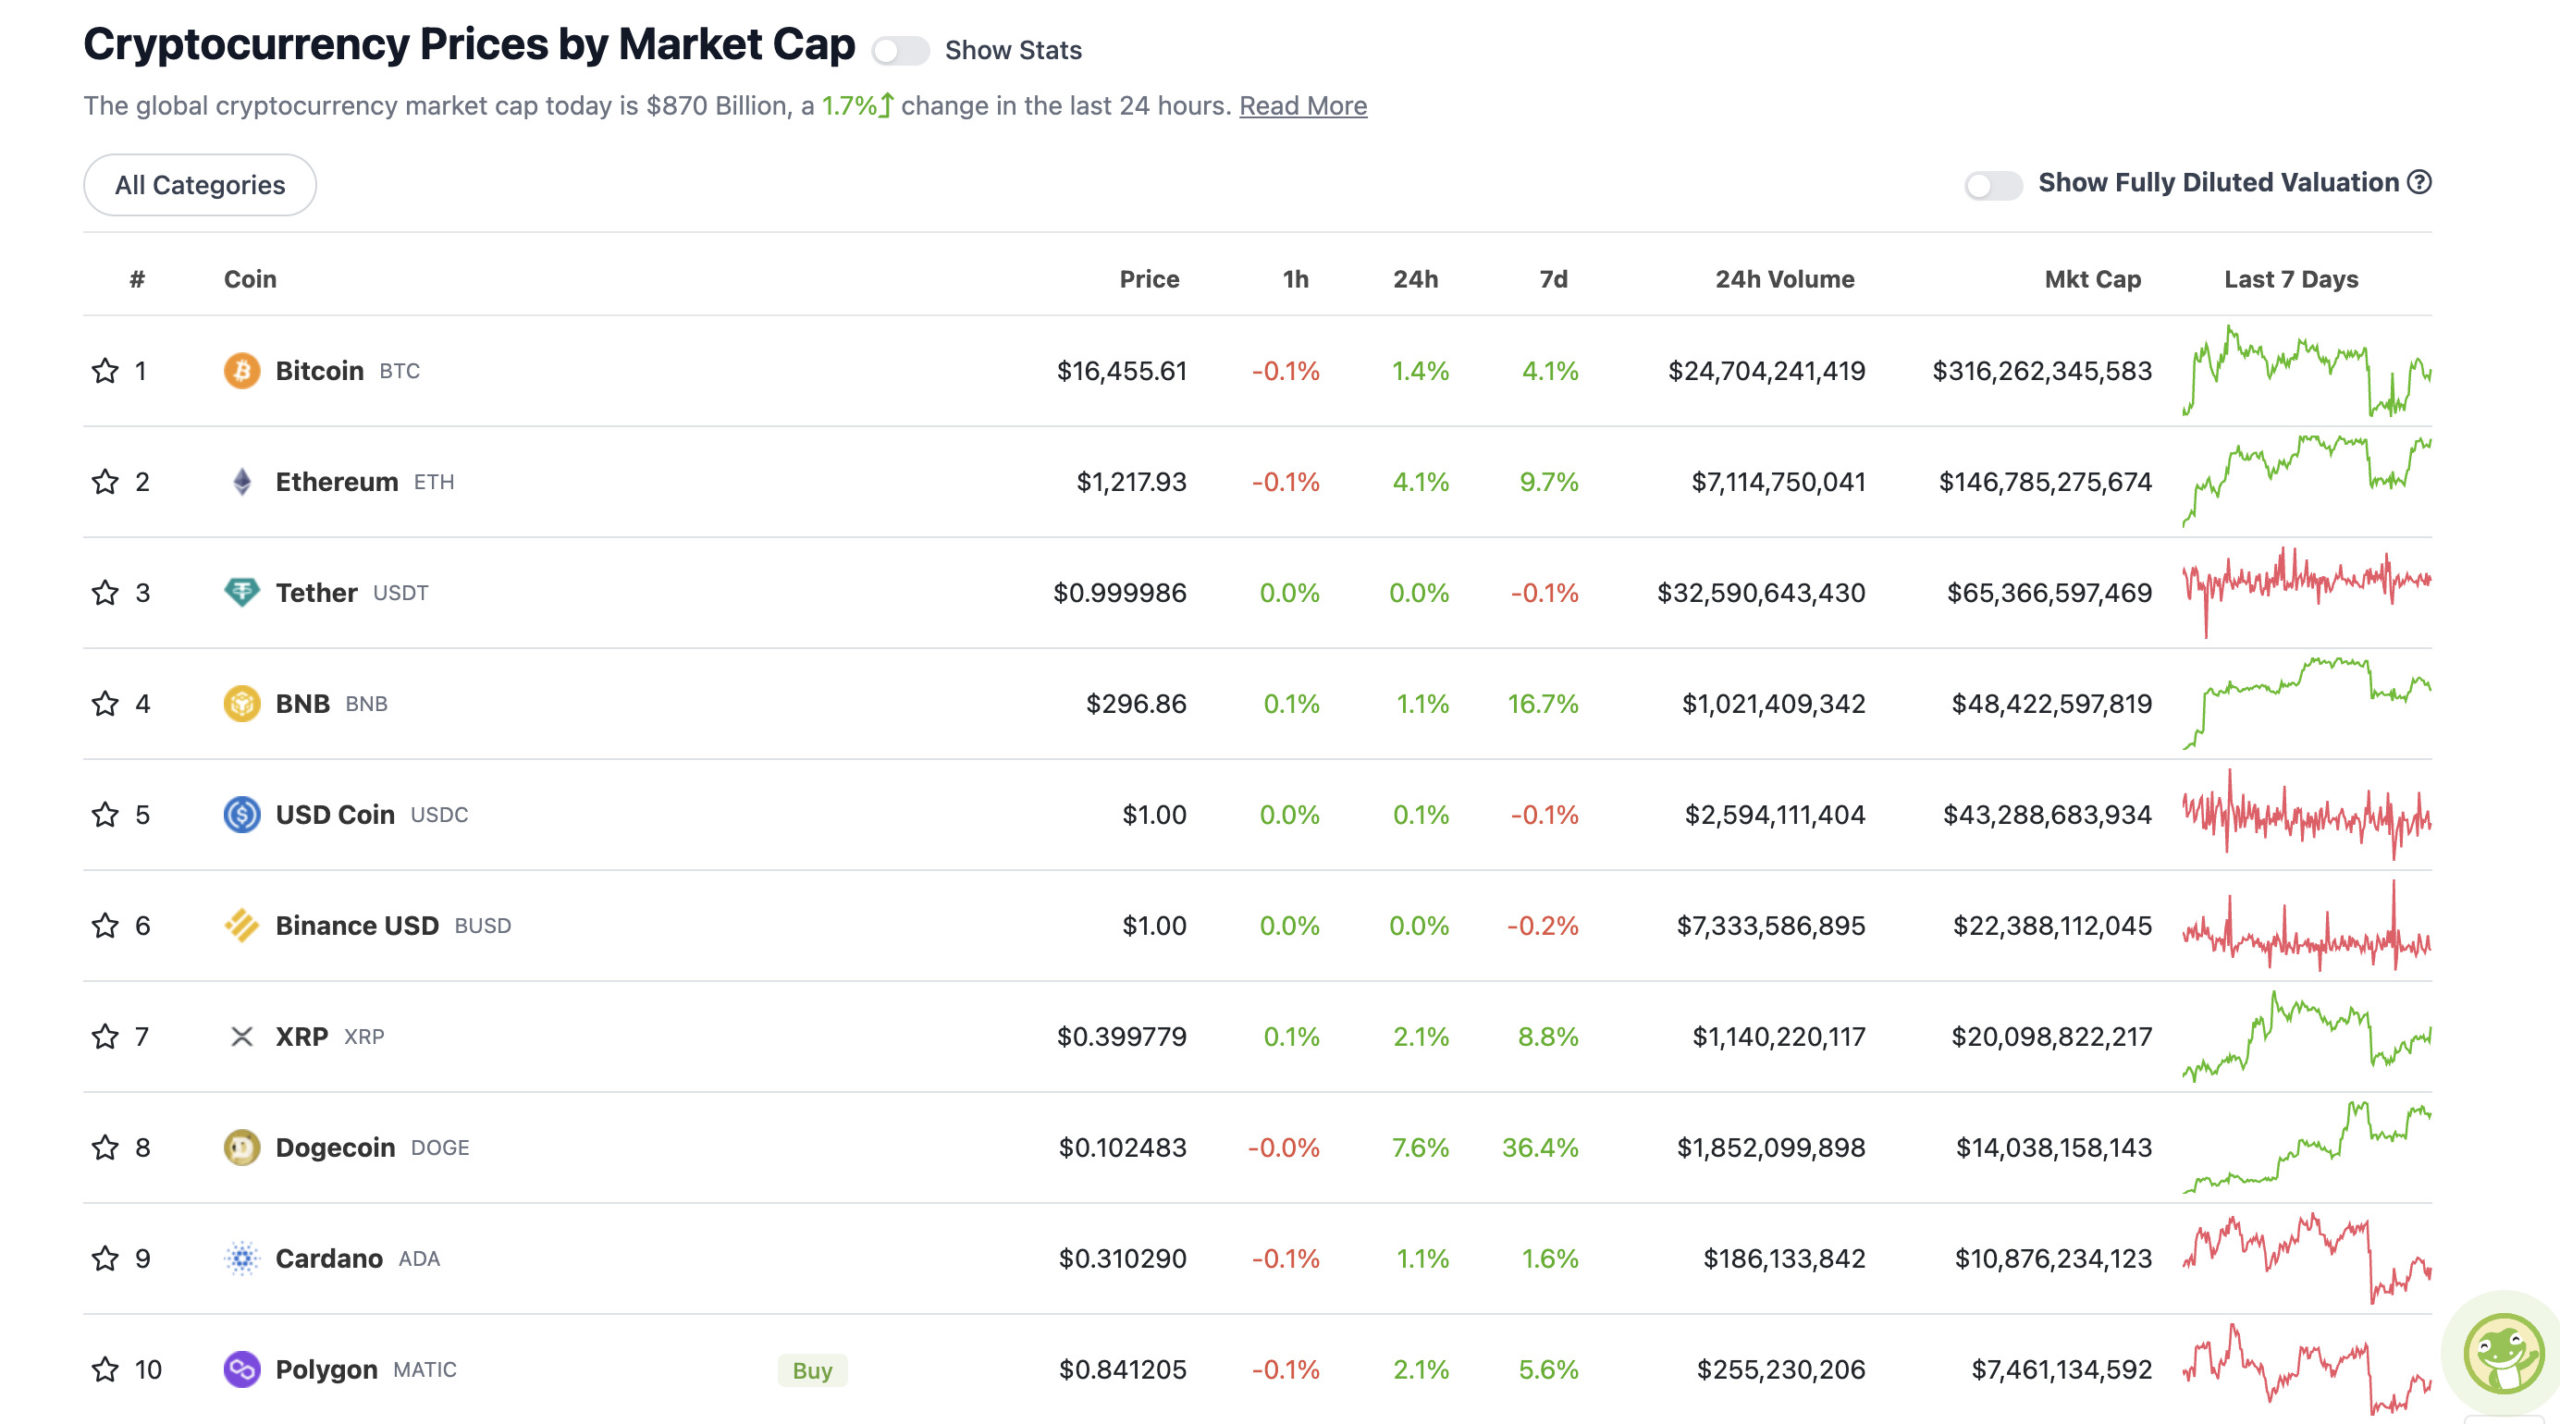Select BNB 7d change 16.7%
The image size is (2560, 1424).
click(1543, 704)
